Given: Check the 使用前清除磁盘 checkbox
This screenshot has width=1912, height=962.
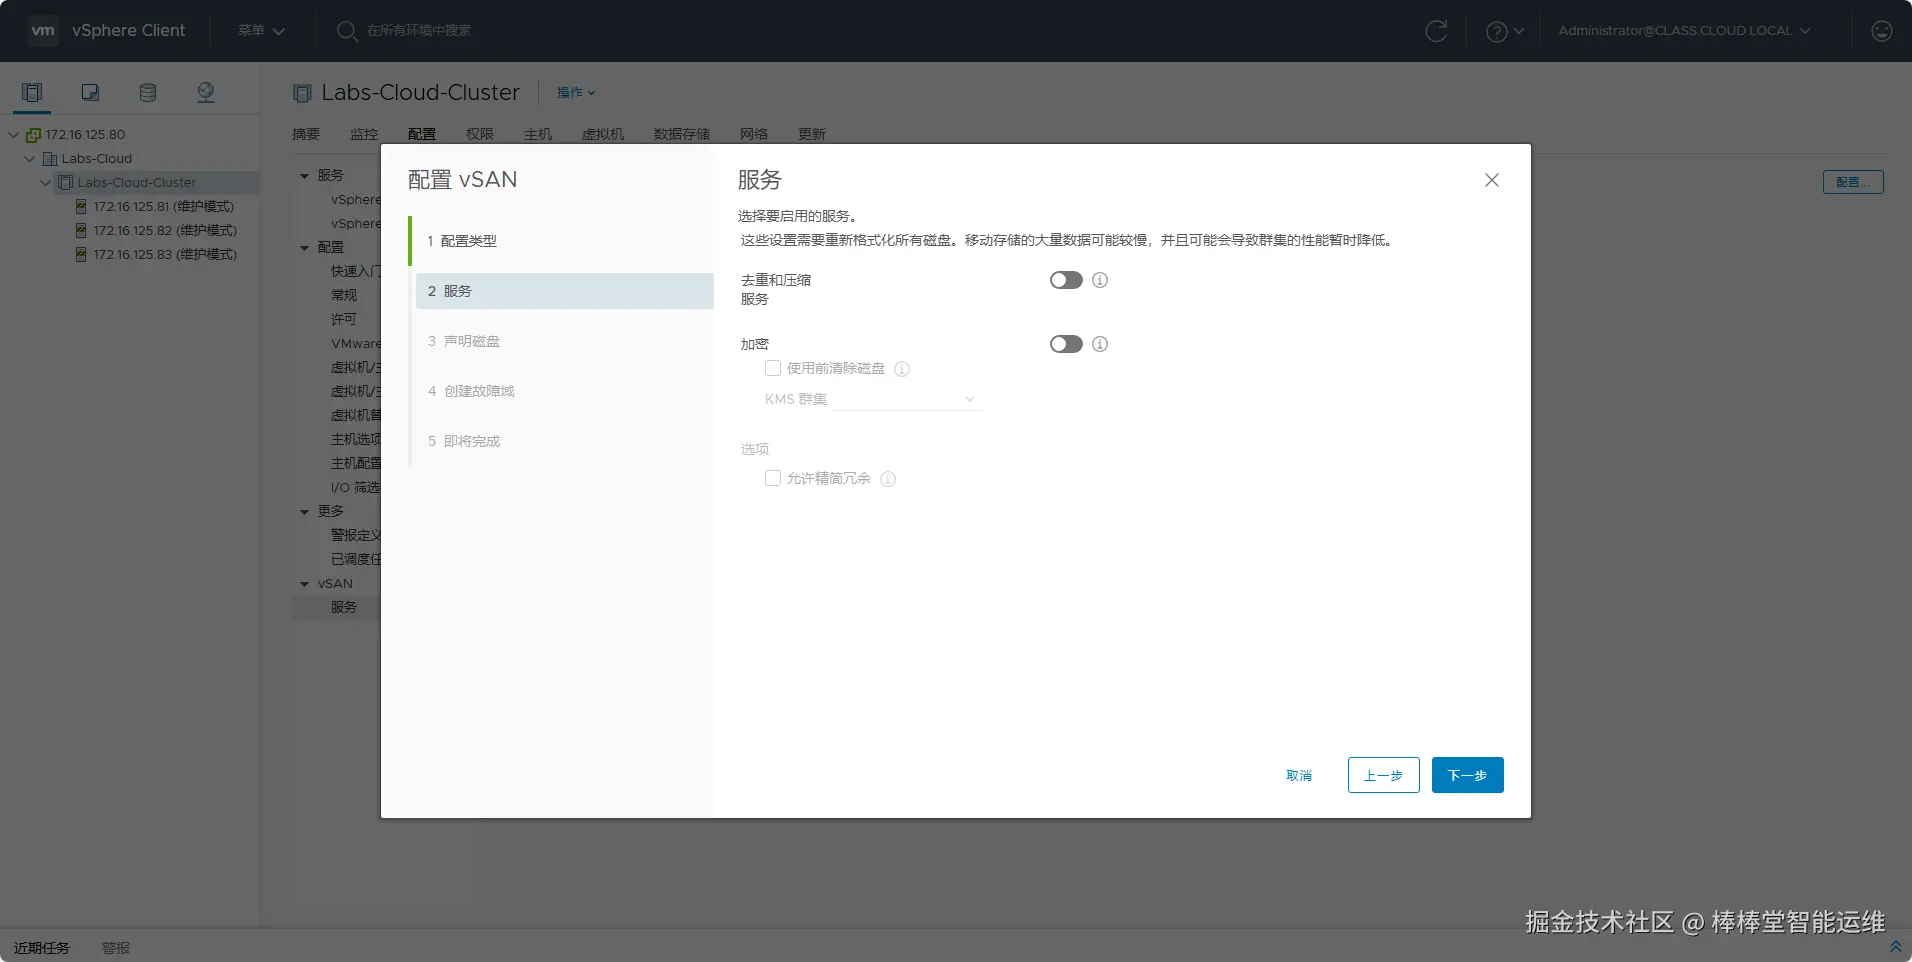Looking at the screenshot, I should pyautogui.click(x=773, y=368).
